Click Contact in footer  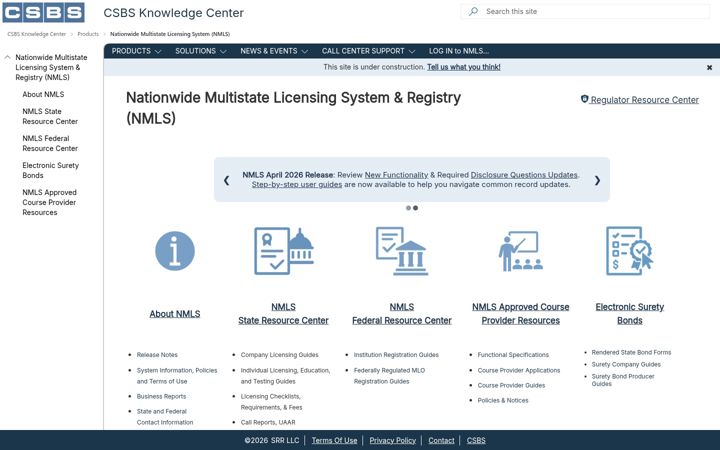pyautogui.click(x=441, y=440)
